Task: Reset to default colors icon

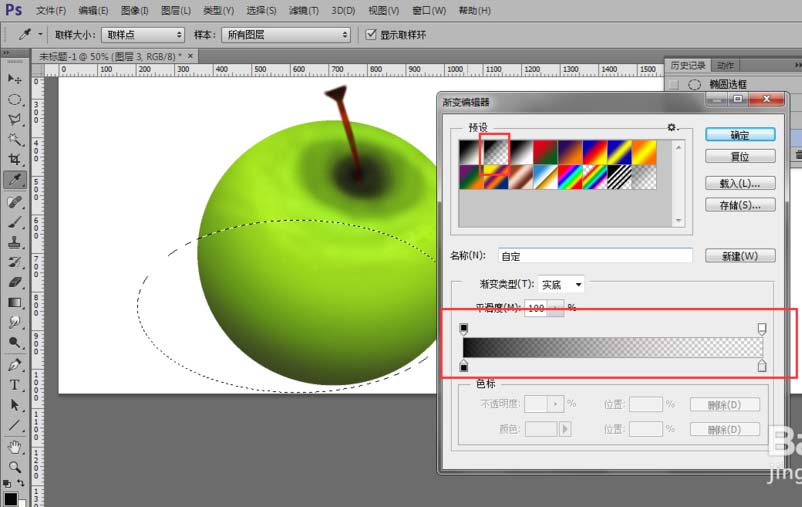Action: [x=7, y=483]
